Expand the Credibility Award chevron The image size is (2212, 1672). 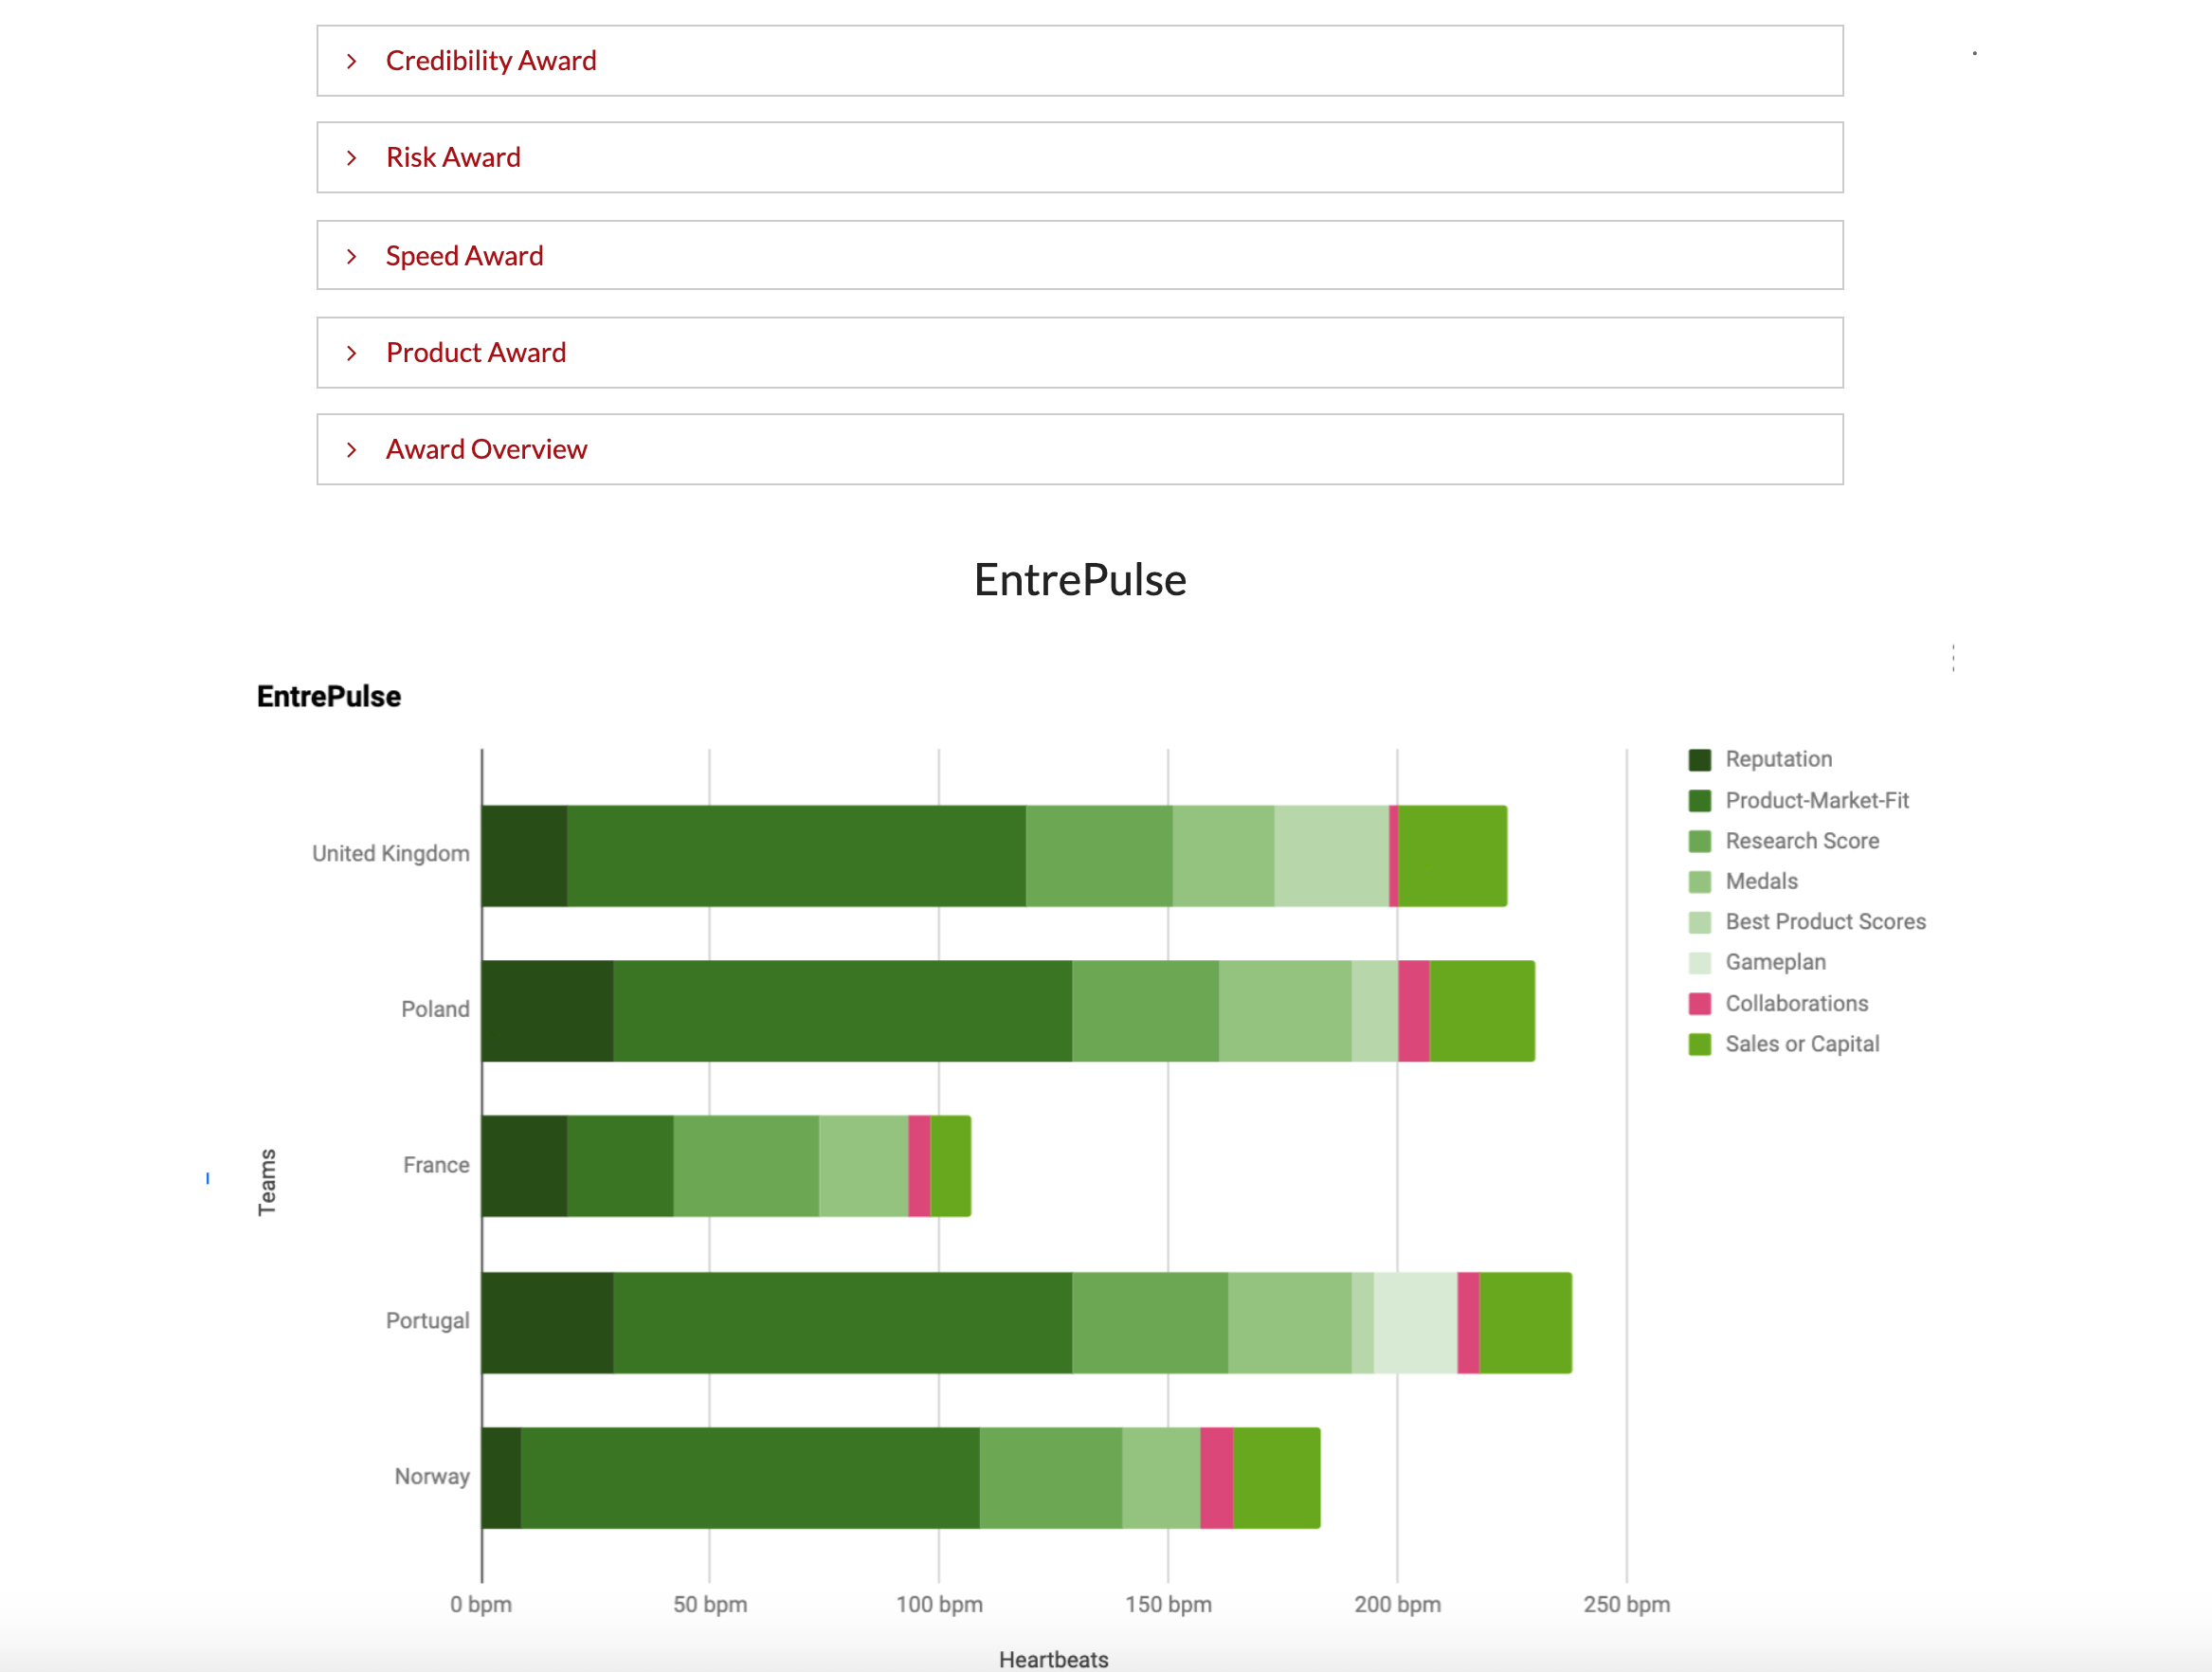(352, 61)
